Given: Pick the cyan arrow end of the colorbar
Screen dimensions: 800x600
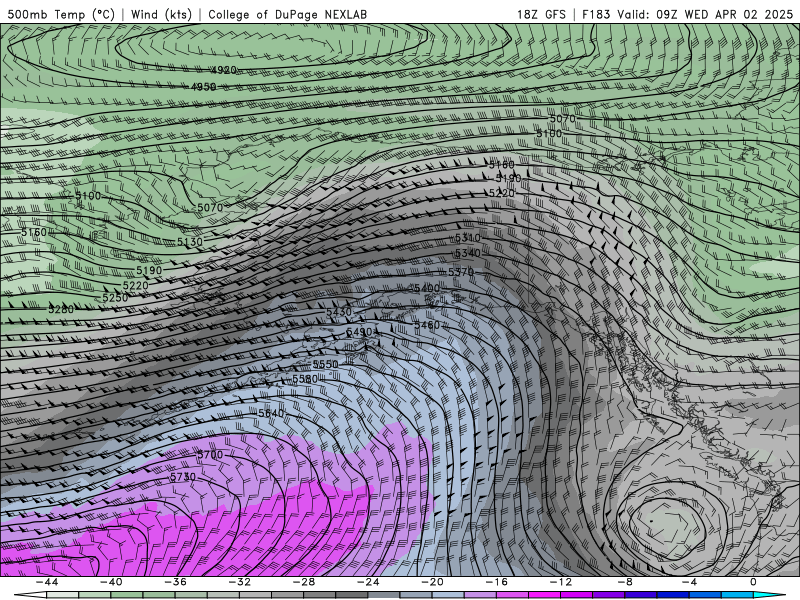Looking at the screenshot, I should coord(769,595).
